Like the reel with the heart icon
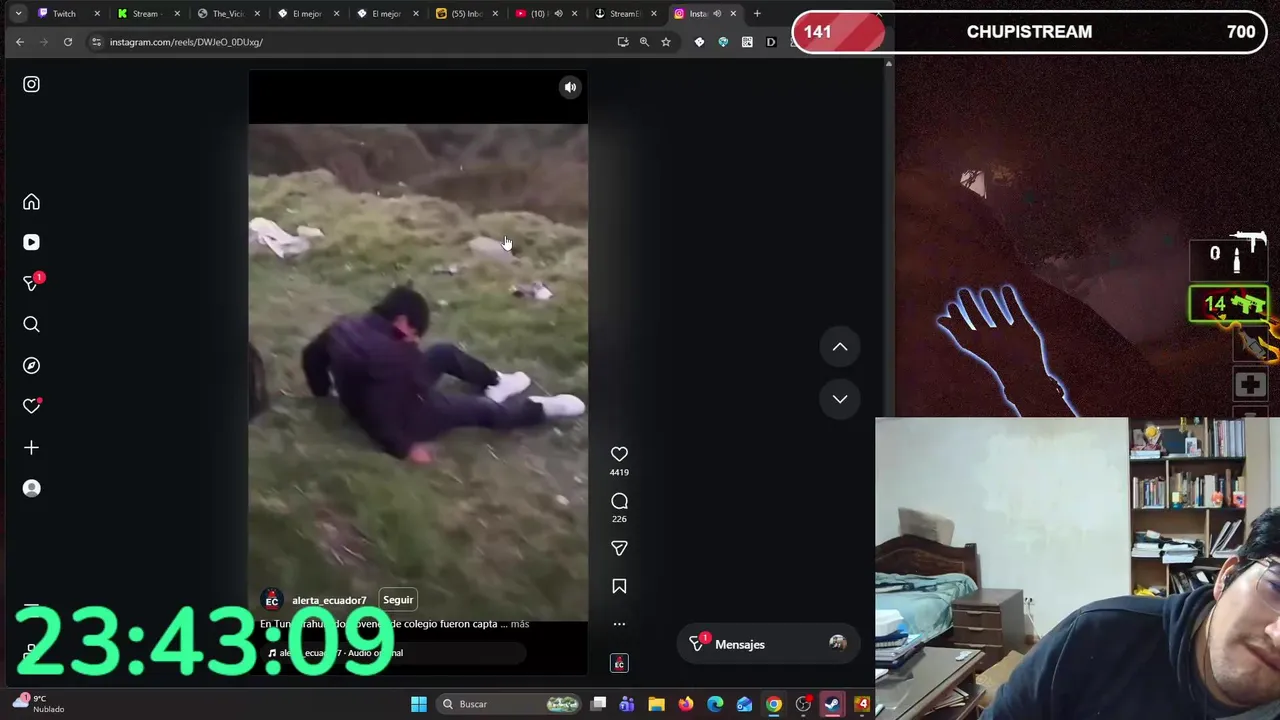Image resolution: width=1280 pixels, height=720 pixels. pos(619,454)
